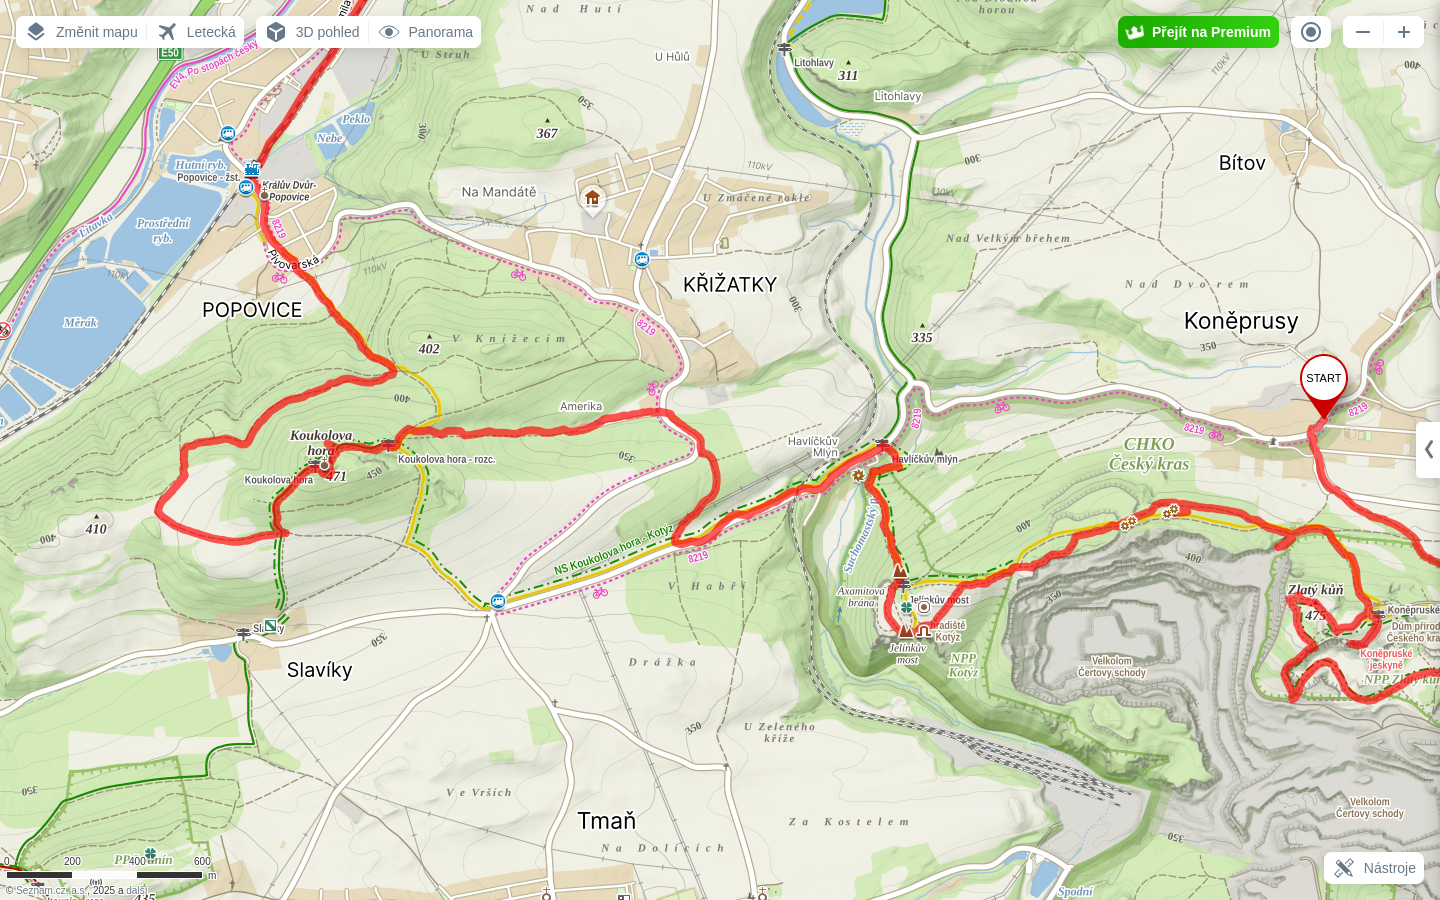Click the další attribution link
Viewport: 1440px width, 900px height.
(x=136, y=890)
